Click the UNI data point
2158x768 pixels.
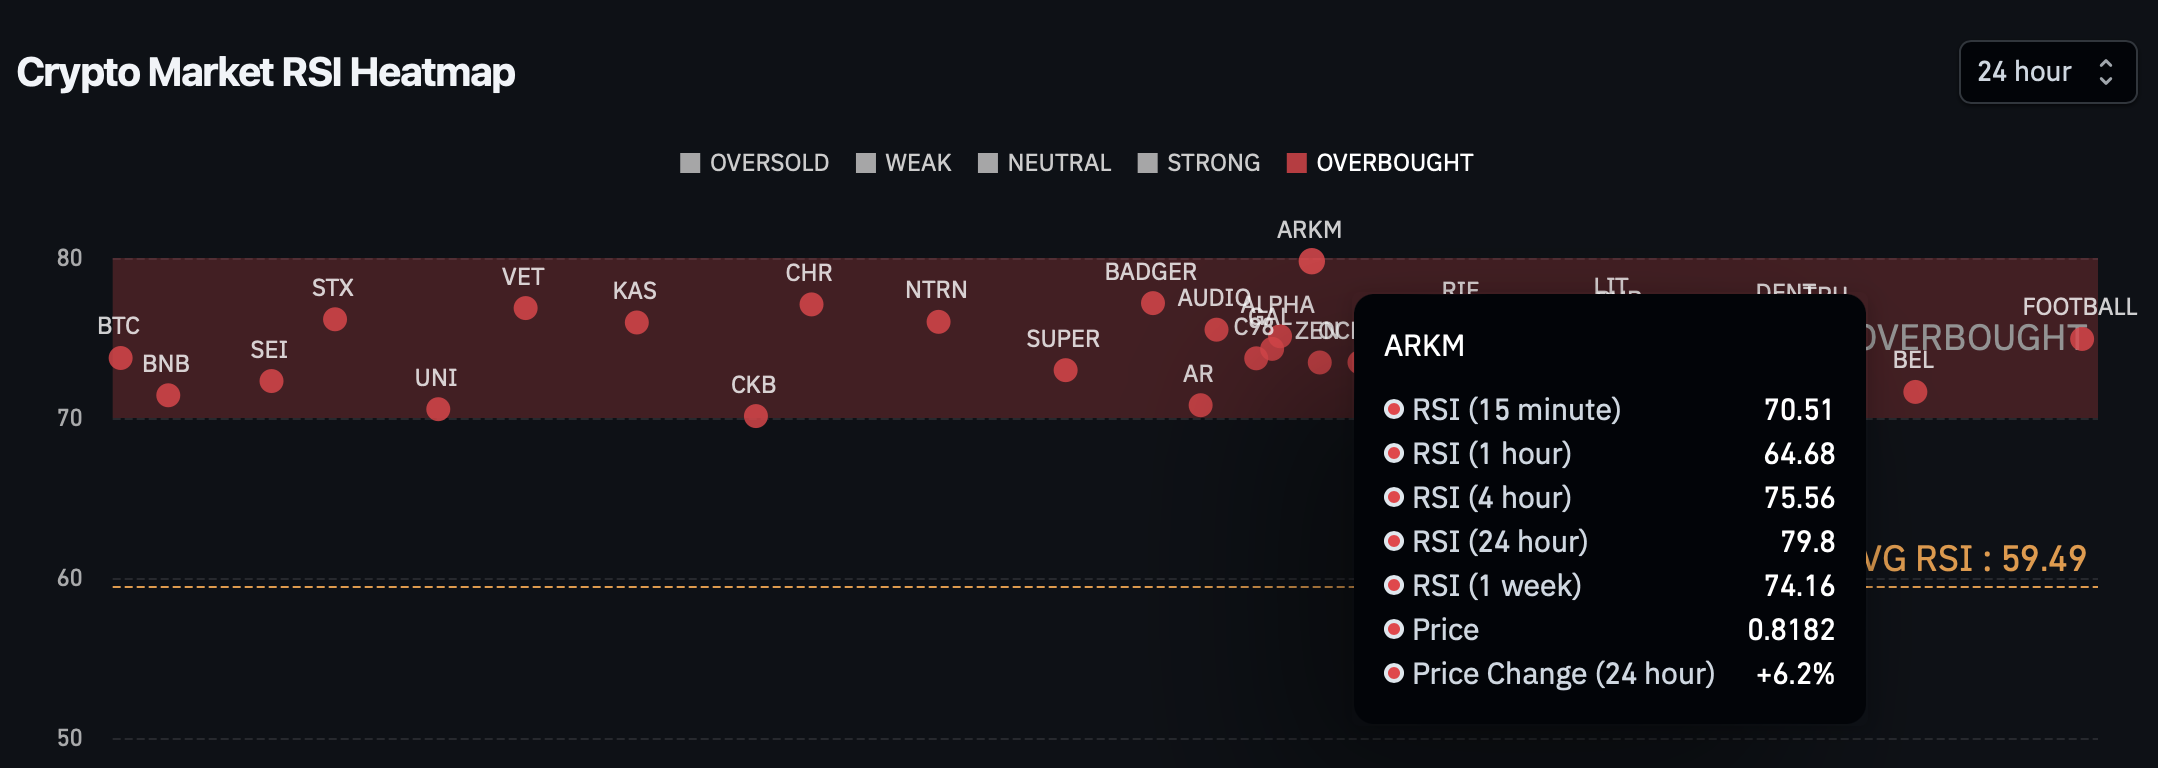(x=438, y=409)
